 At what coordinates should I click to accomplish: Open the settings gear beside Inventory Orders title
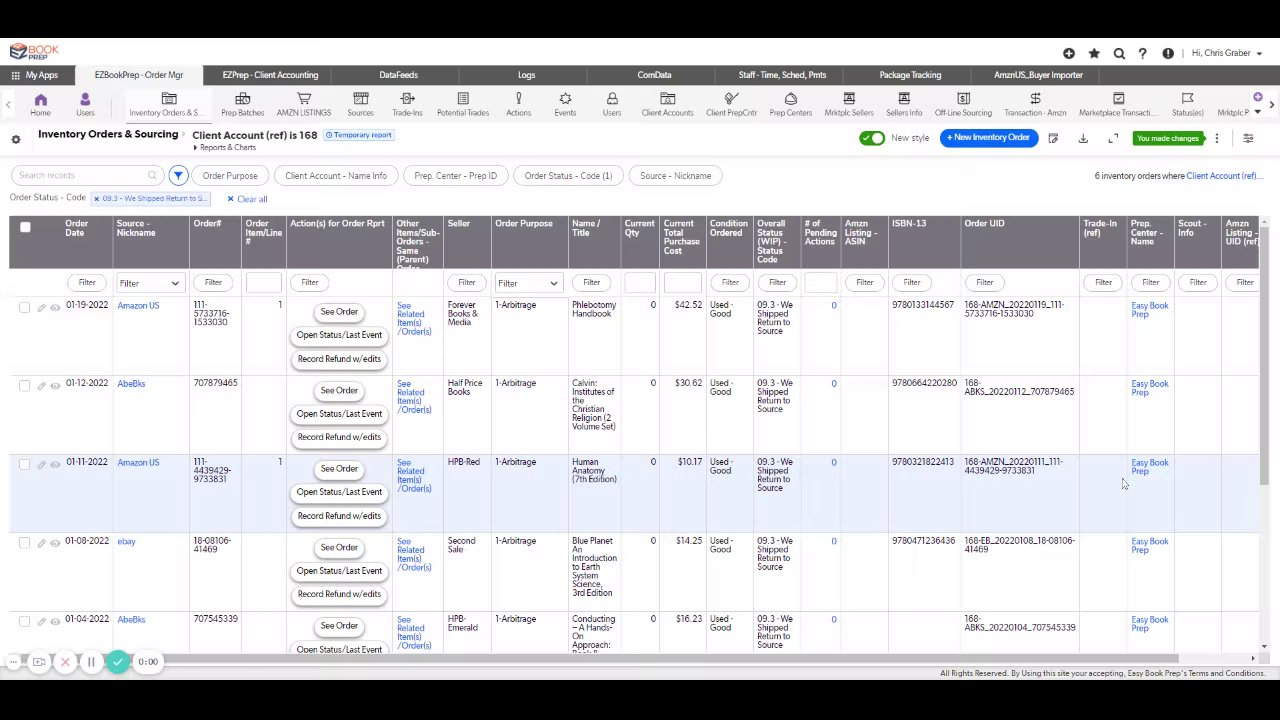coord(16,139)
